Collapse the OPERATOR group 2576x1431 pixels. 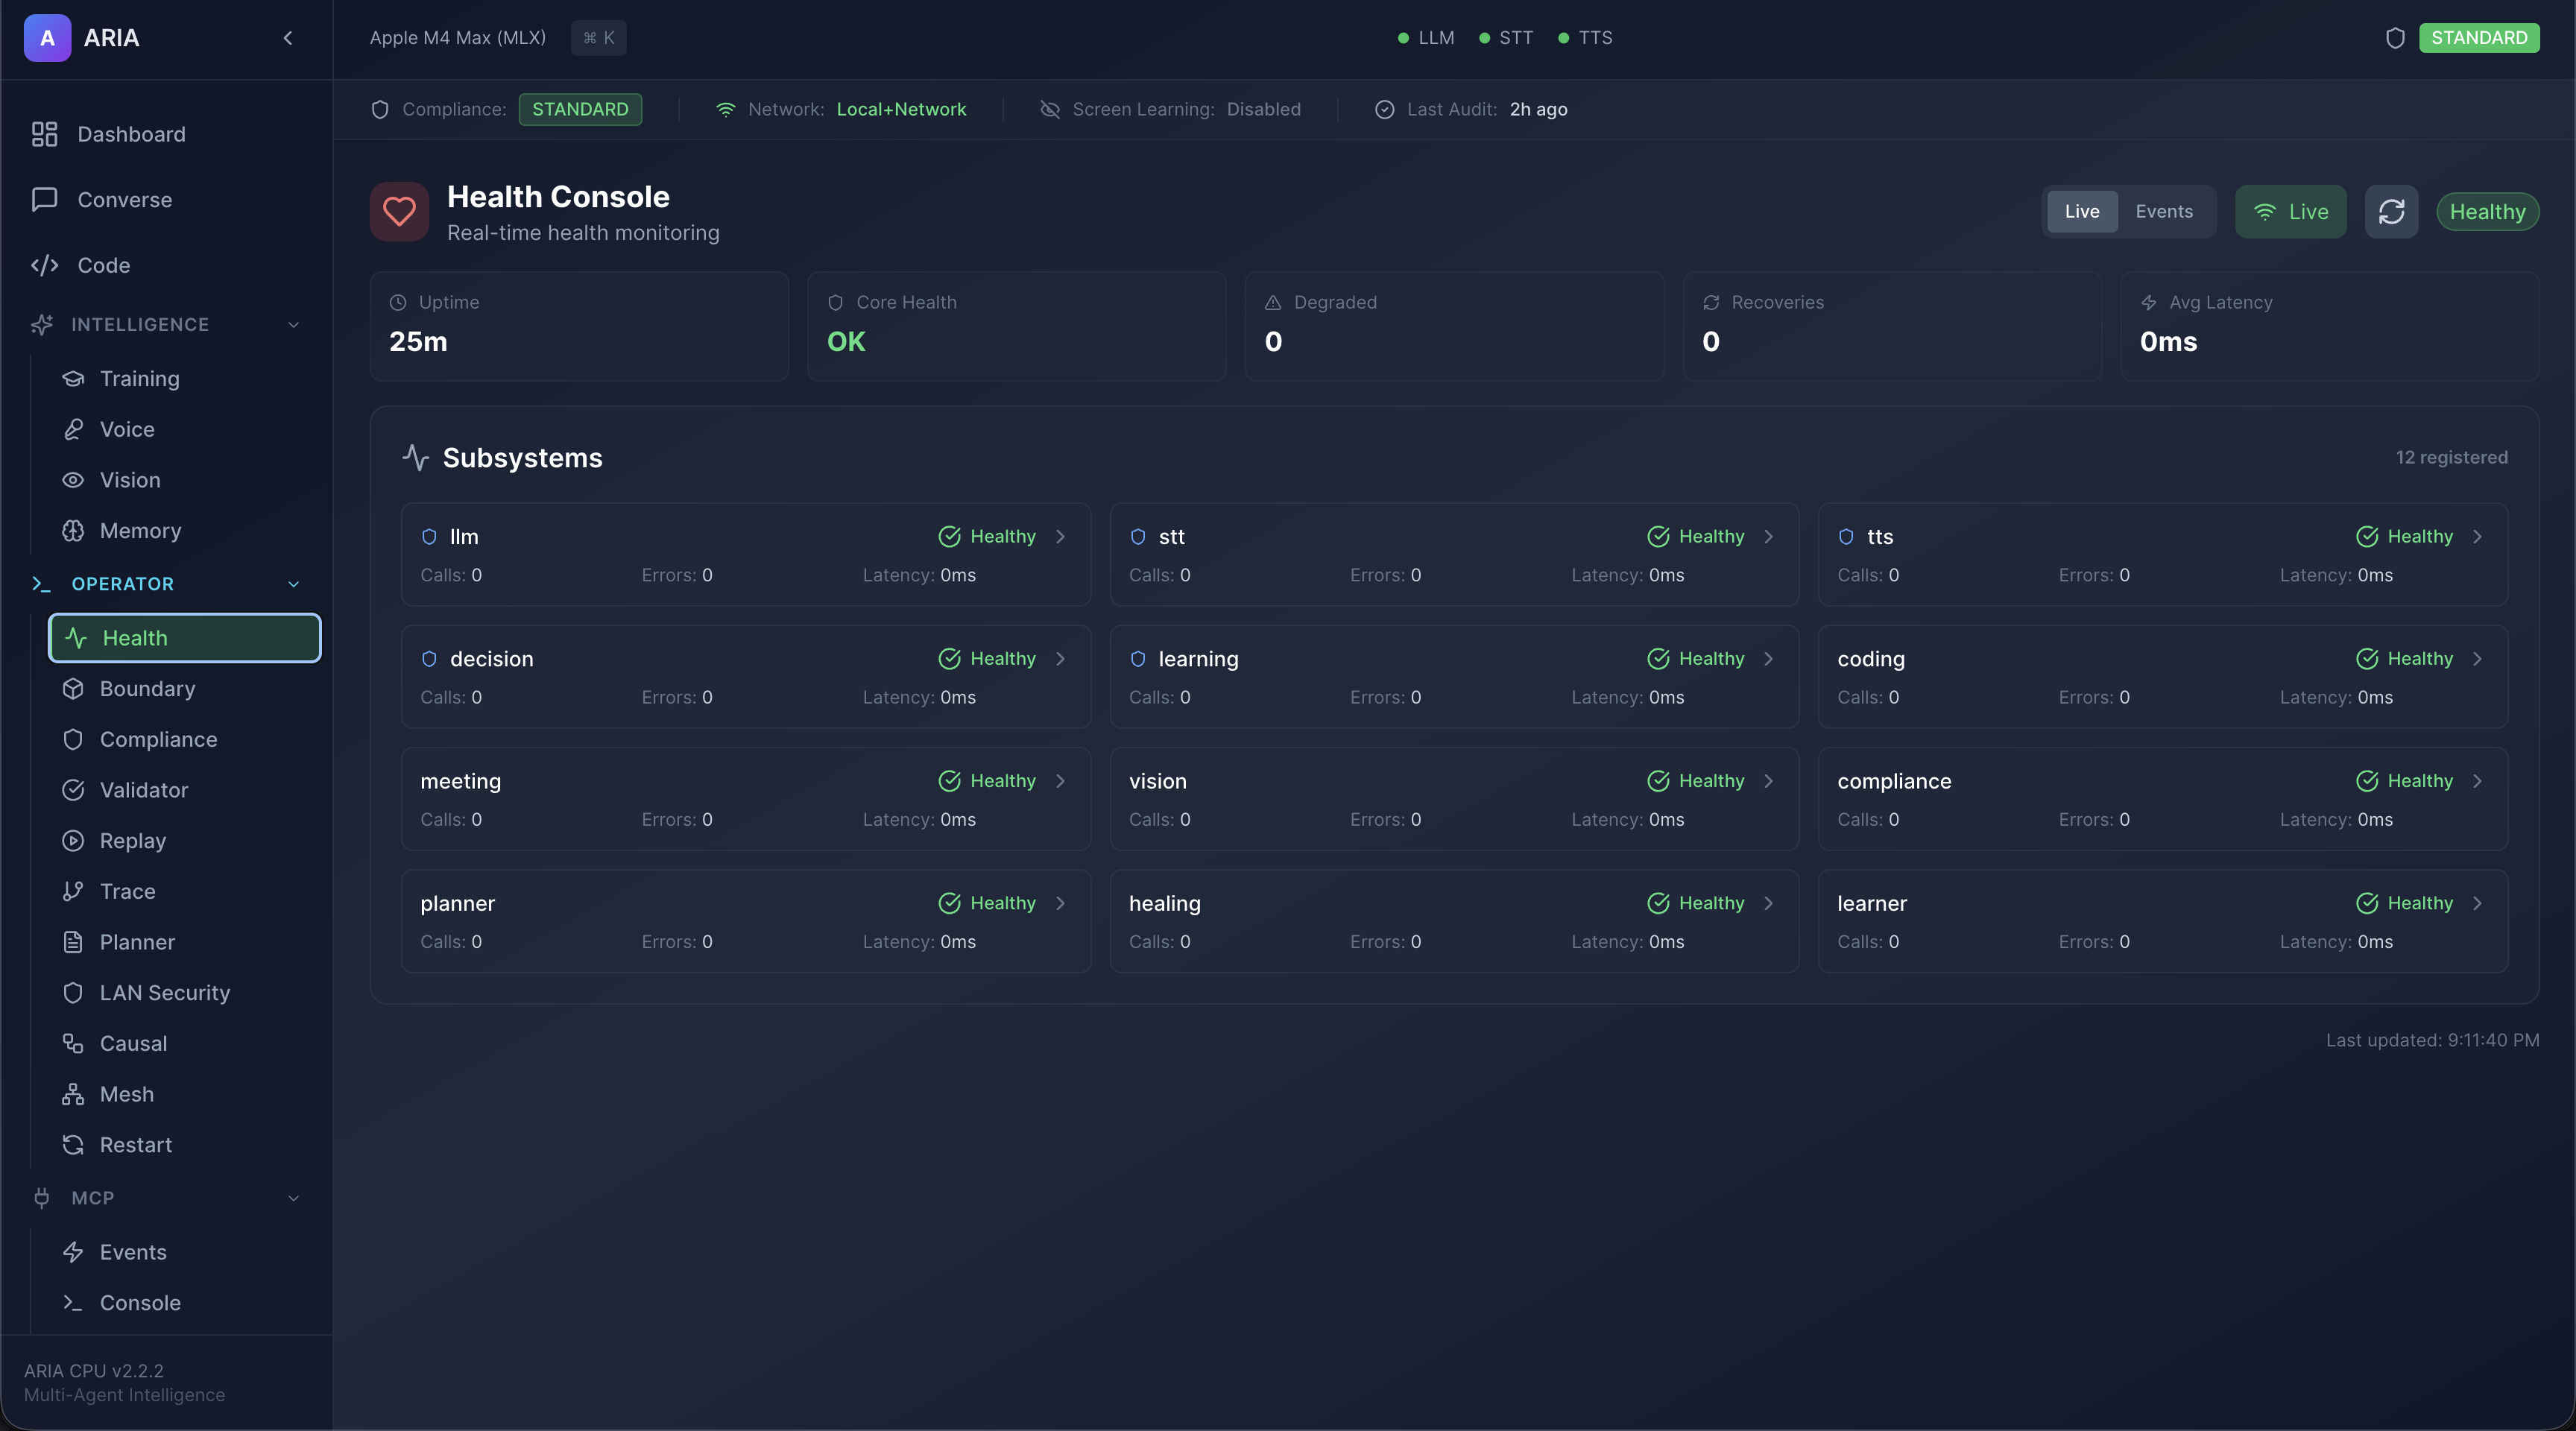293,584
